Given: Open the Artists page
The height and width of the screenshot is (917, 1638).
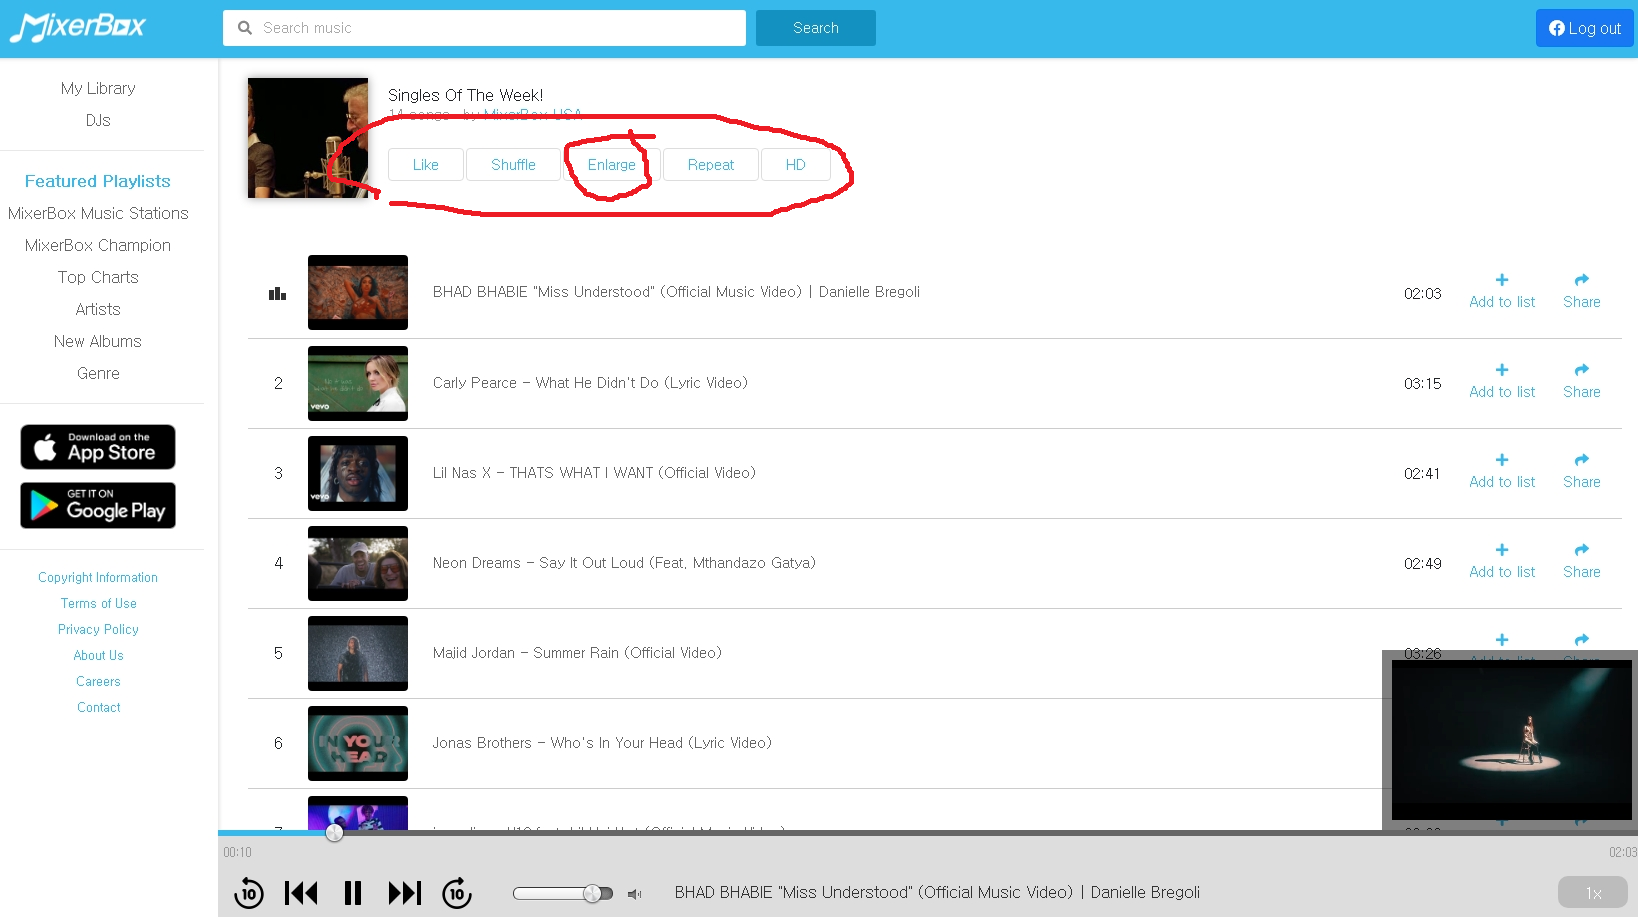Looking at the screenshot, I should click(98, 309).
